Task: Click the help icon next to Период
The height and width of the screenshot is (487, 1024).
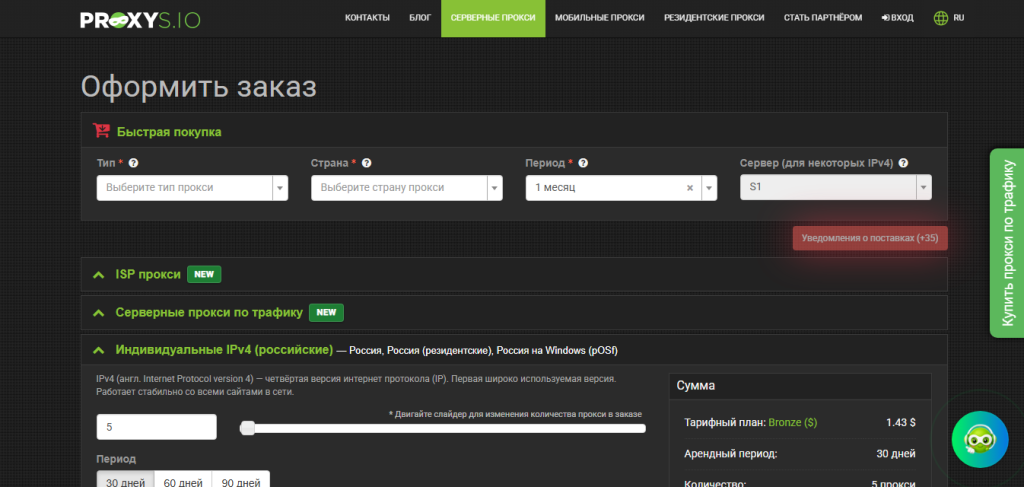Action: (x=583, y=163)
